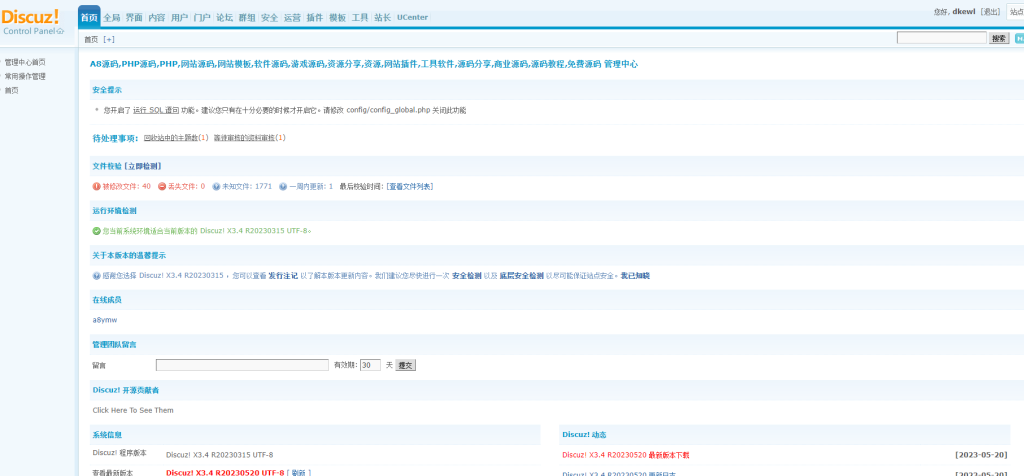Select 常用操作管理 in the sidebar

tap(25, 76)
